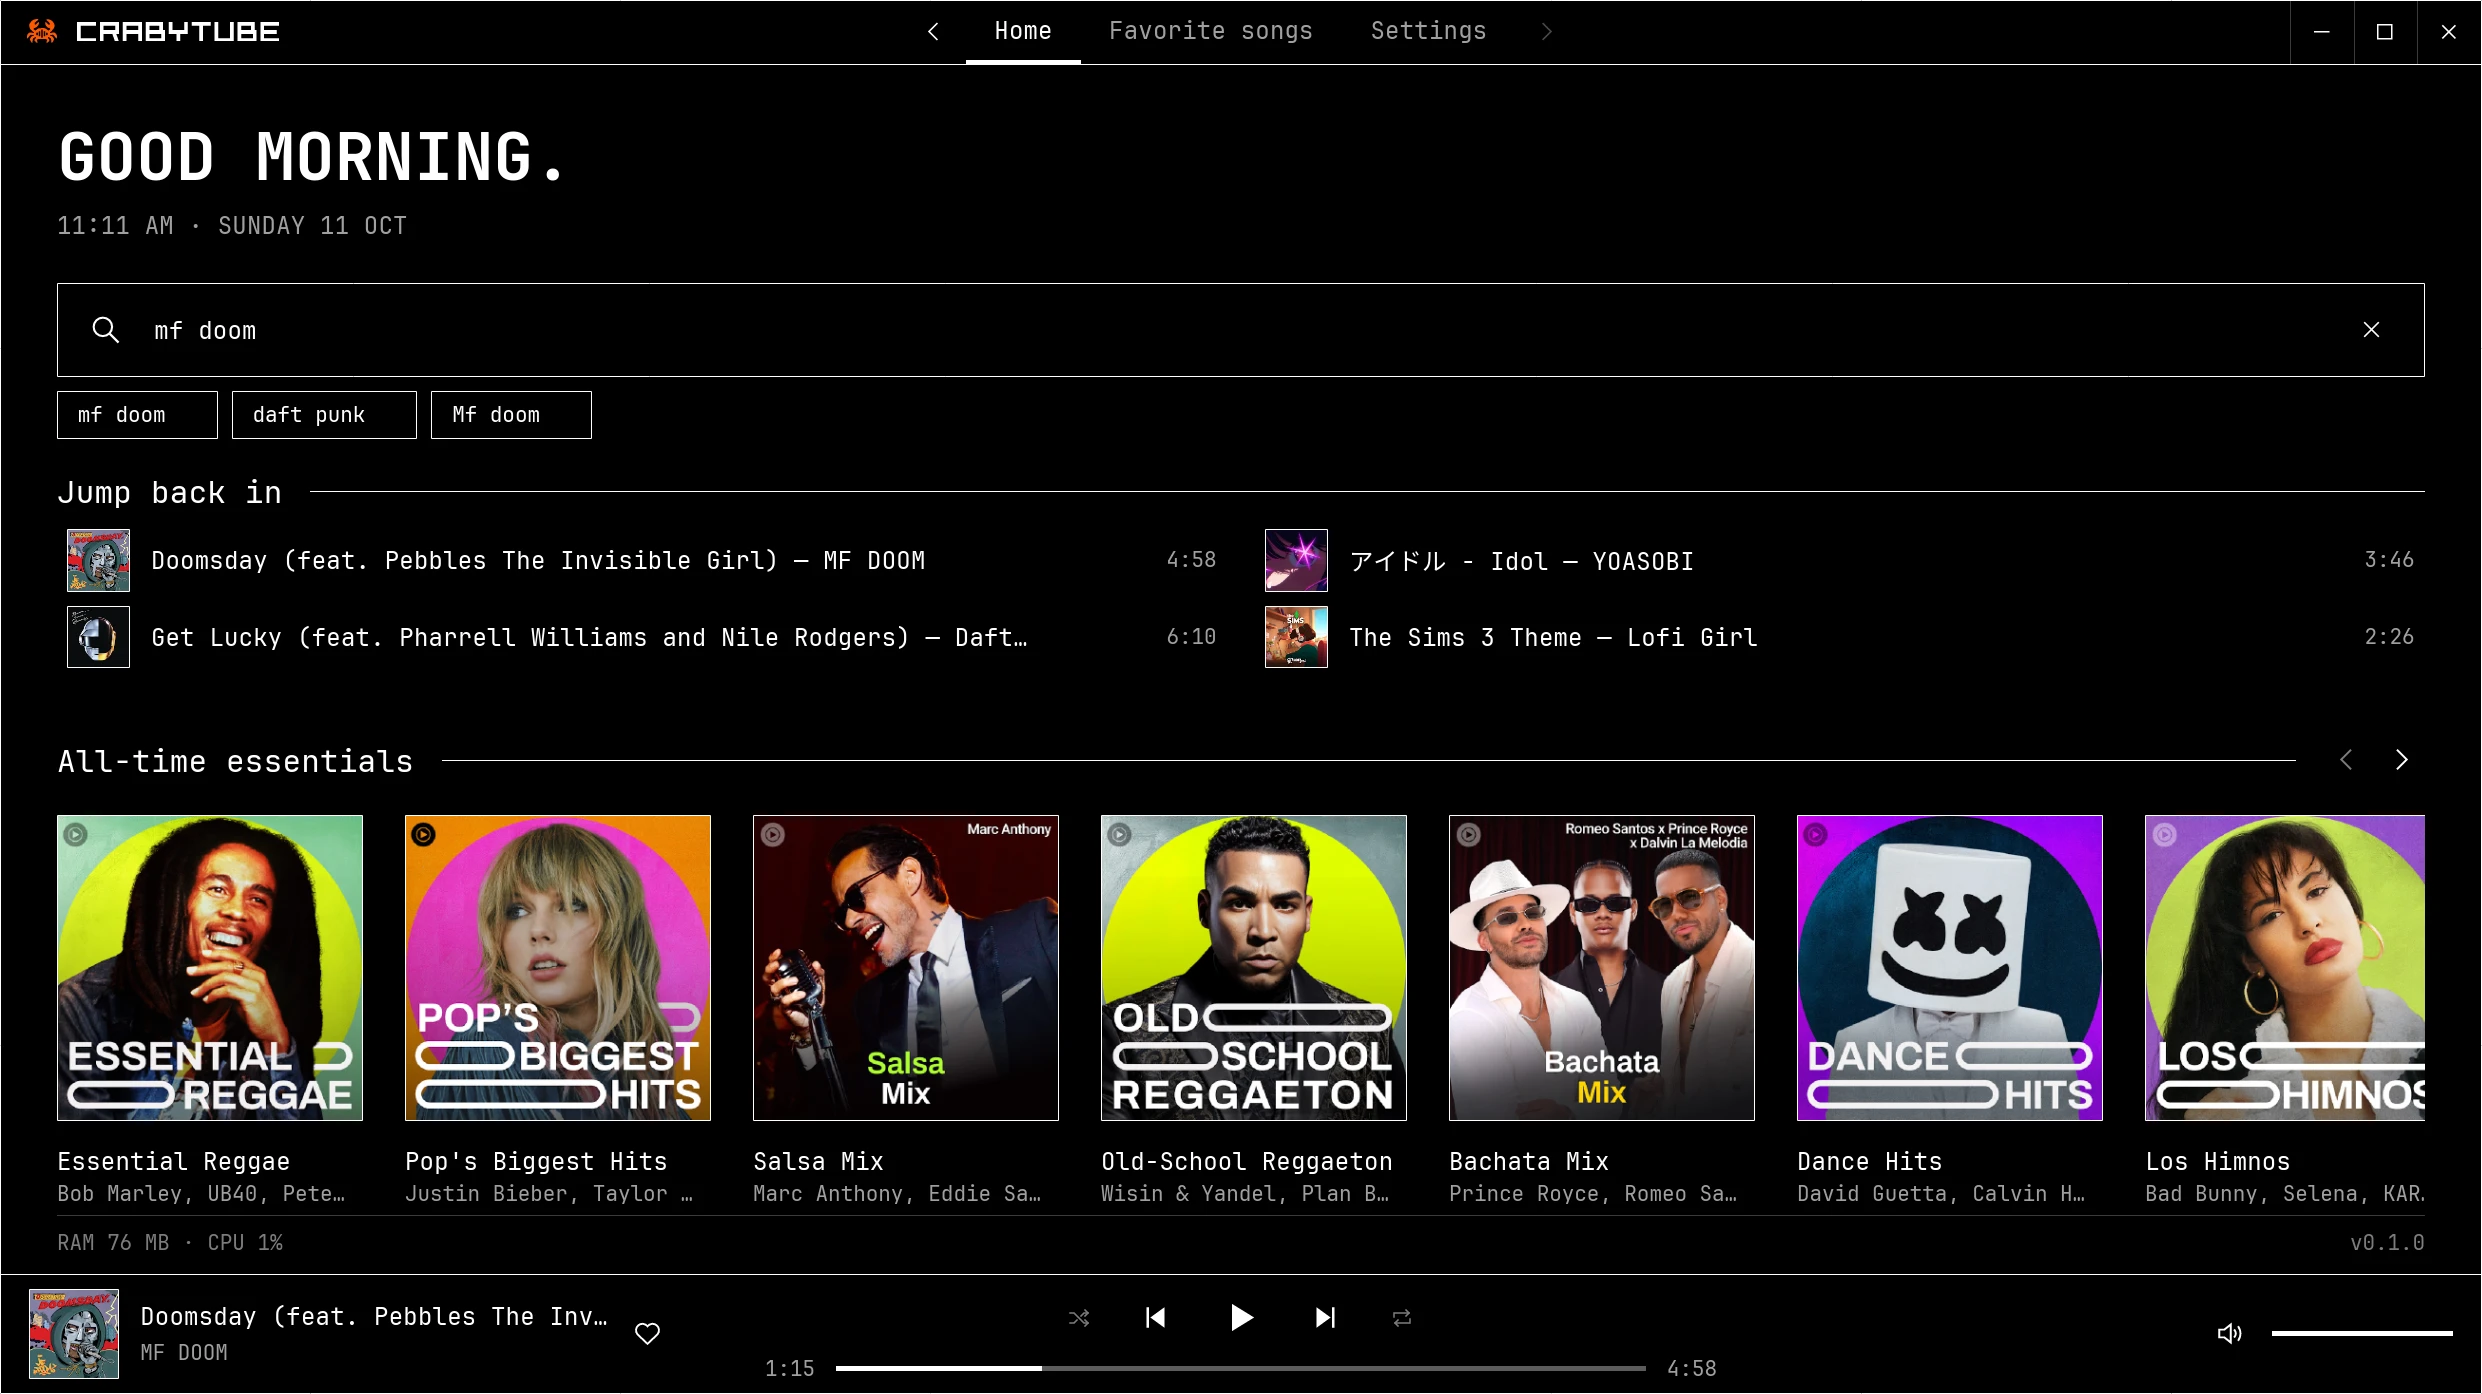
Task: Open the now-playing Doomsday album art
Action: tap(74, 1334)
